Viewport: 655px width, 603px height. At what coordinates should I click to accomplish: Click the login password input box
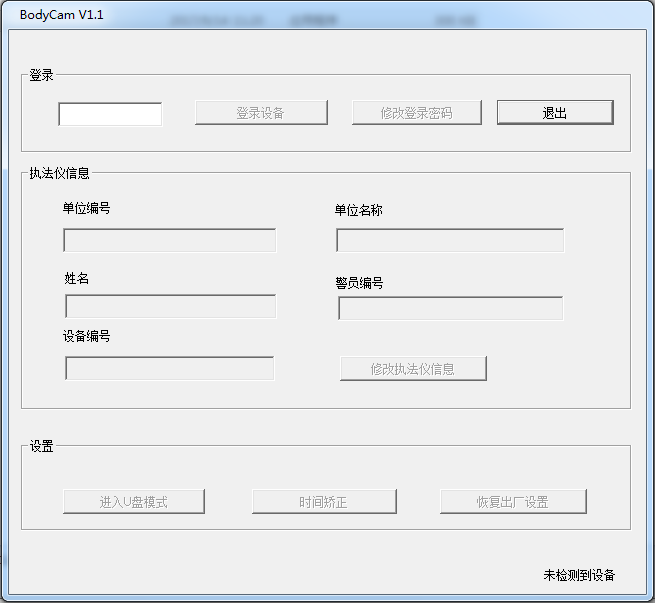[x=110, y=114]
